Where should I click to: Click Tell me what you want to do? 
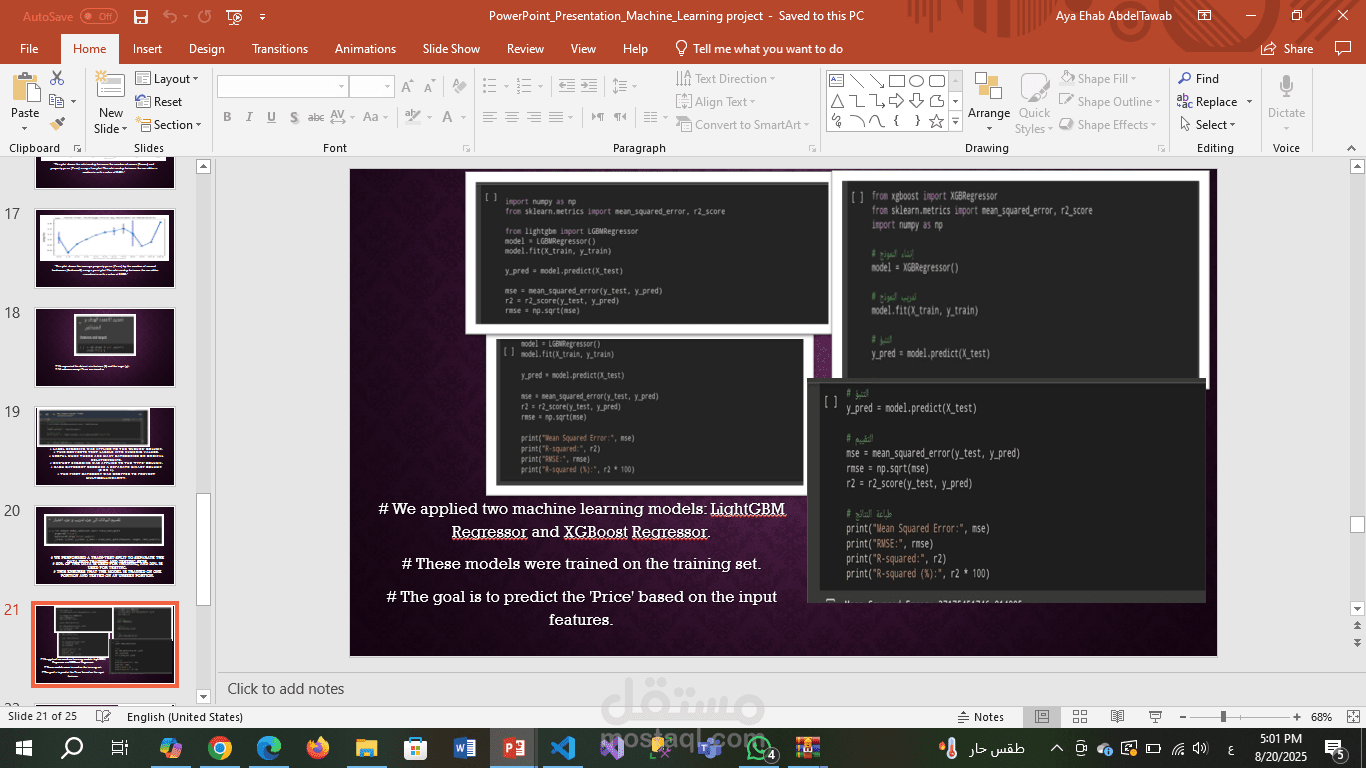758,48
